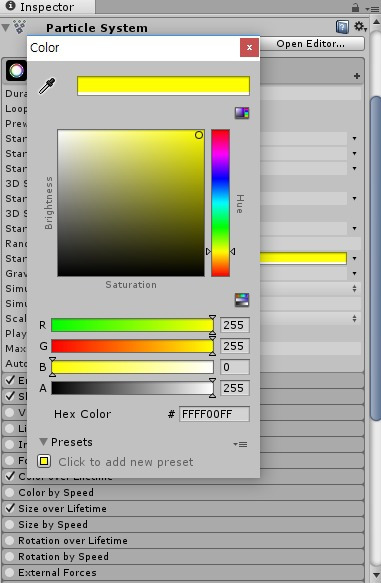Collapse the Particle System component foldout
This screenshot has width=381, height=583.
6,28
